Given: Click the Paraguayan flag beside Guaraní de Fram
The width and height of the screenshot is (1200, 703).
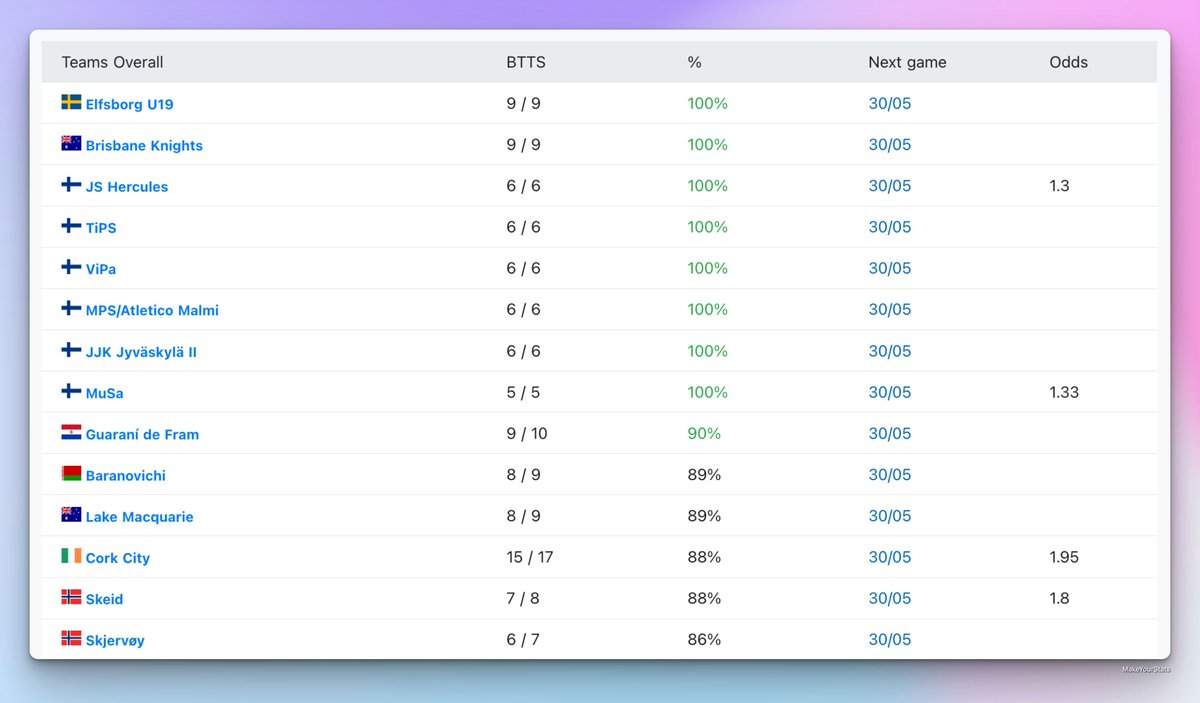Looking at the screenshot, I should coord(71,432).
